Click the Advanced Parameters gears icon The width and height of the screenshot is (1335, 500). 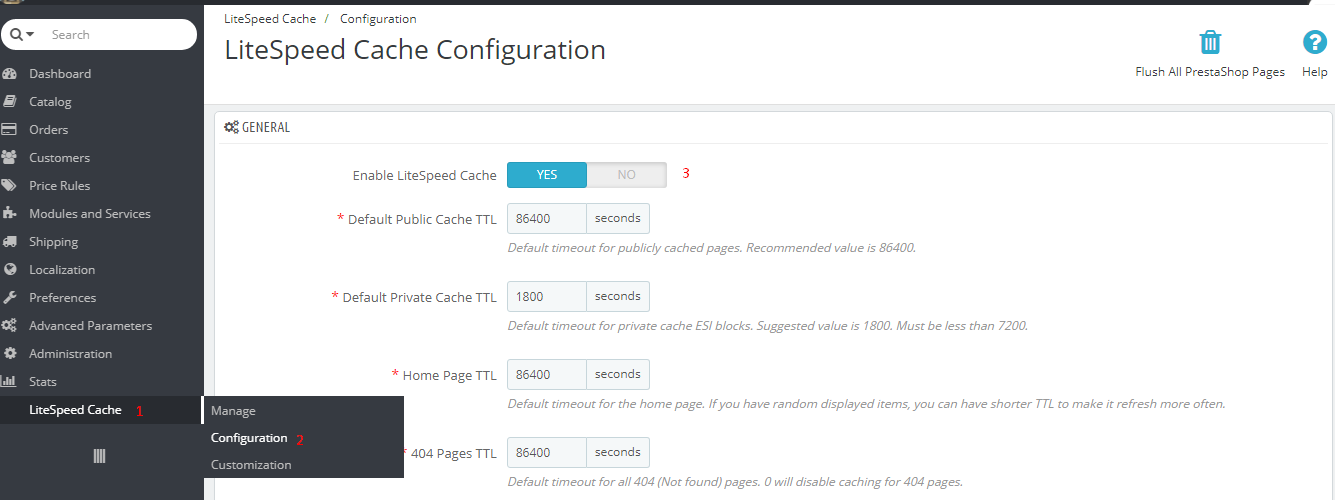10,326
